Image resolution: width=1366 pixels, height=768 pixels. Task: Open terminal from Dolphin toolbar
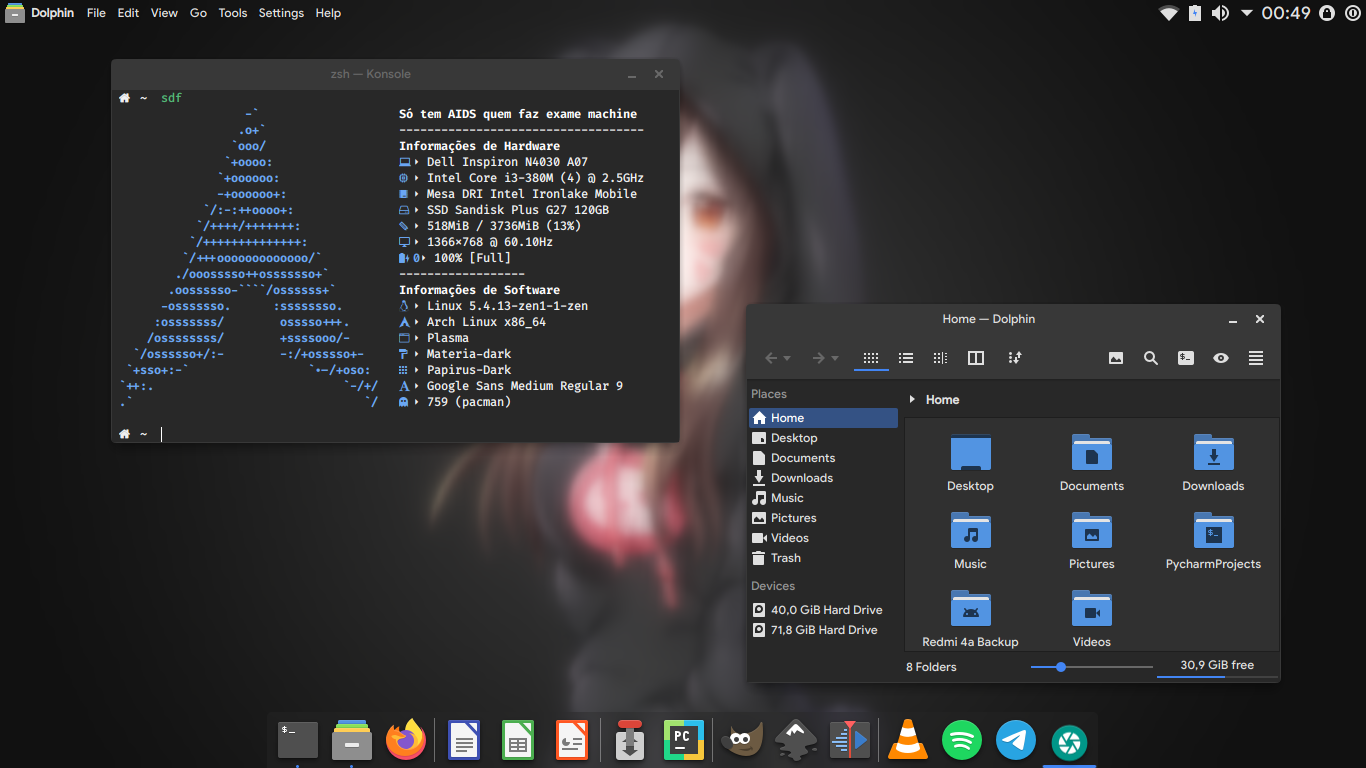(1186, 358)
